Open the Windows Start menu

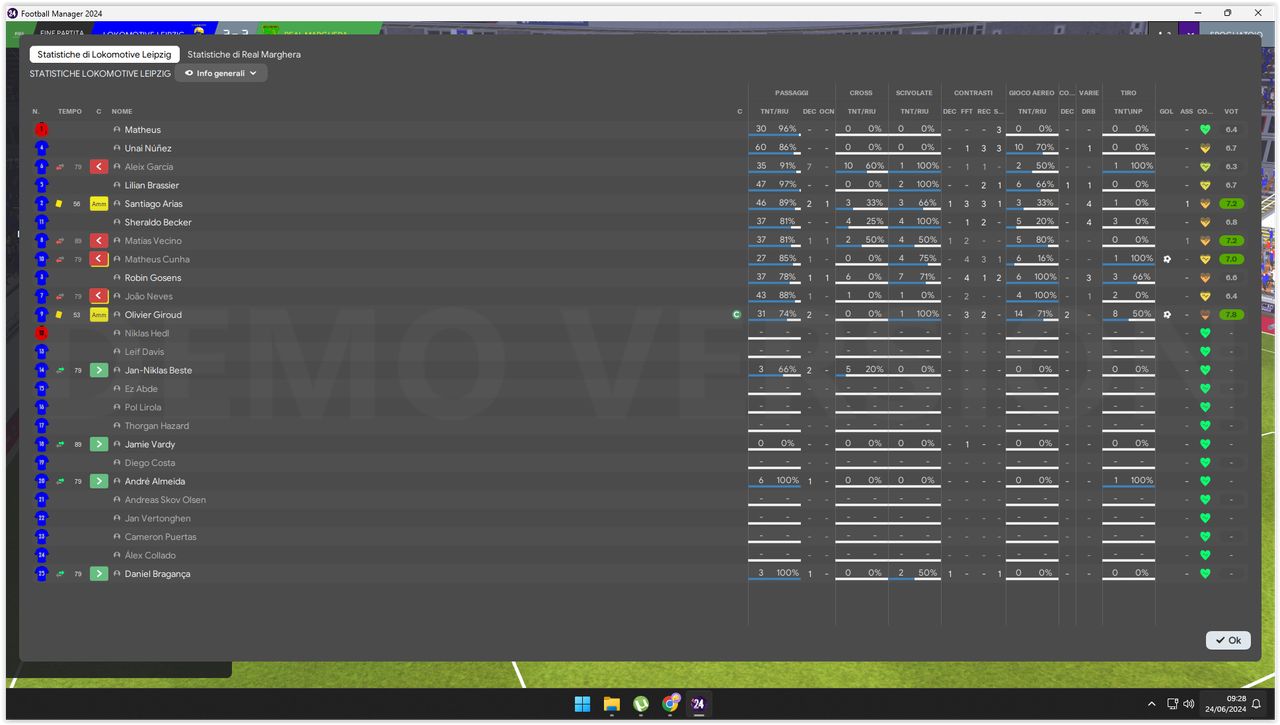[582, 704]
